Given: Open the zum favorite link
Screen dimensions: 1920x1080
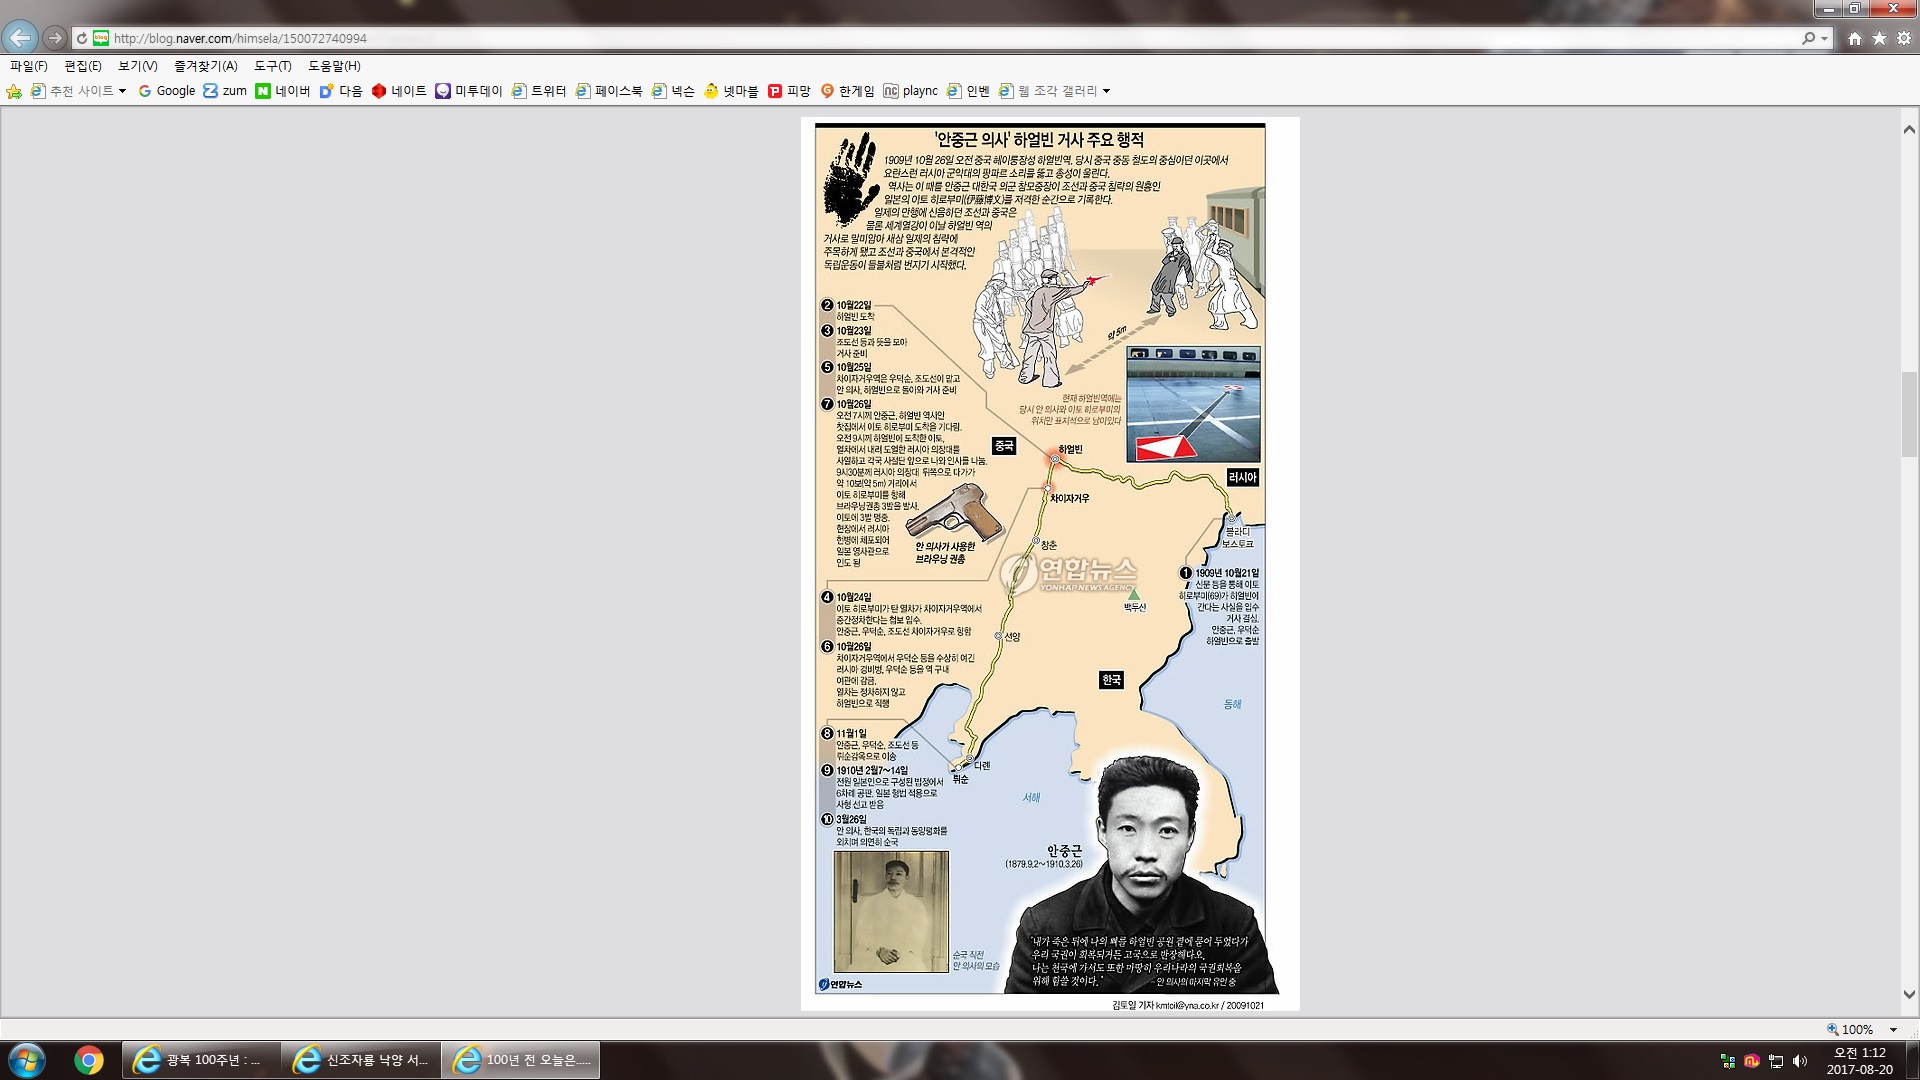Looking at the screenshot, I should coord(225,91).
